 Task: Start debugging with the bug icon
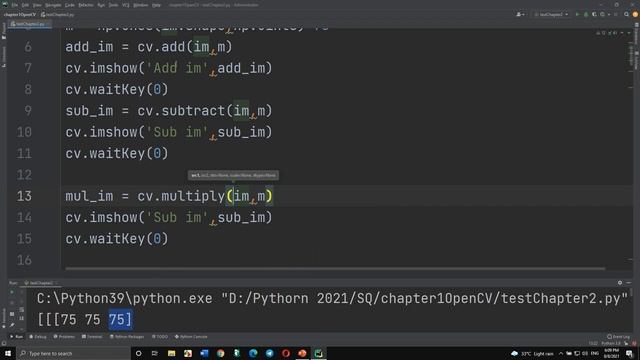[x=586, y=15]
